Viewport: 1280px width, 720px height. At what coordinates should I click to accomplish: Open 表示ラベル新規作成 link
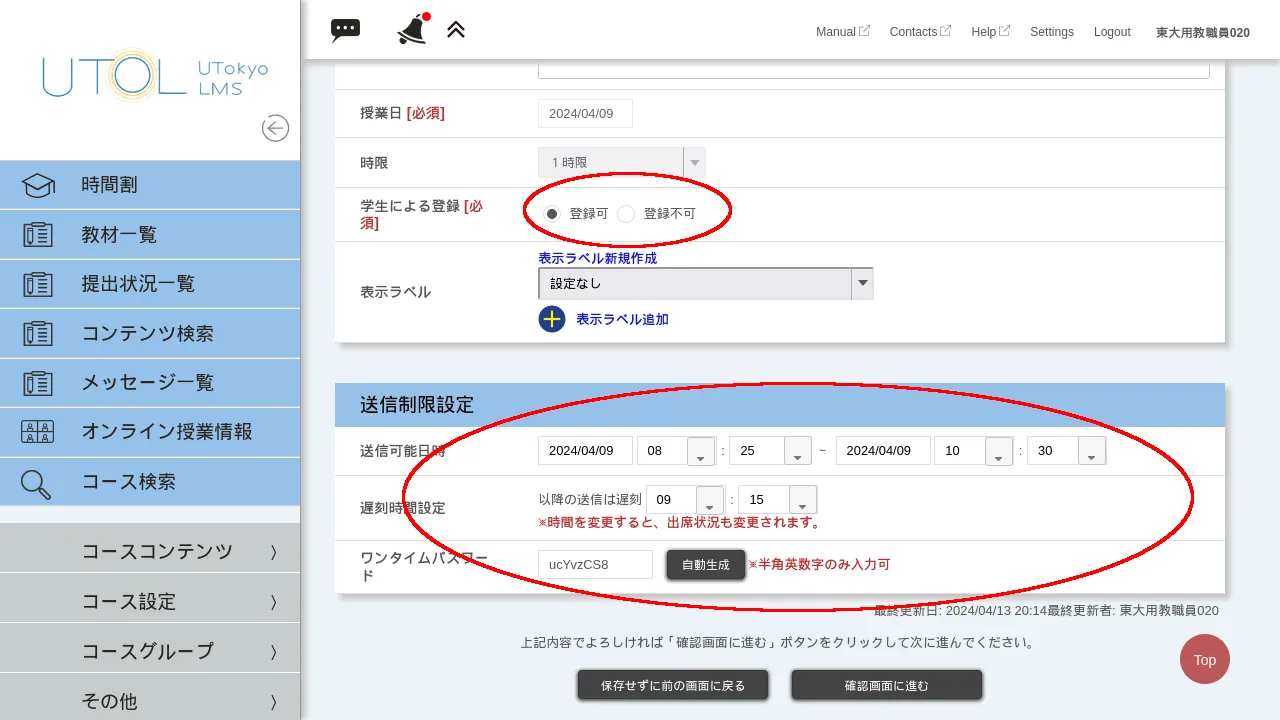(x=596, y=257)
